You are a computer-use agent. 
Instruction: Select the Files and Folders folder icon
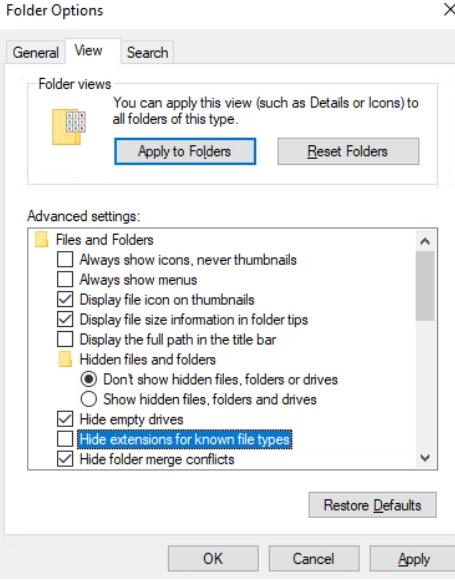[41, 240]
